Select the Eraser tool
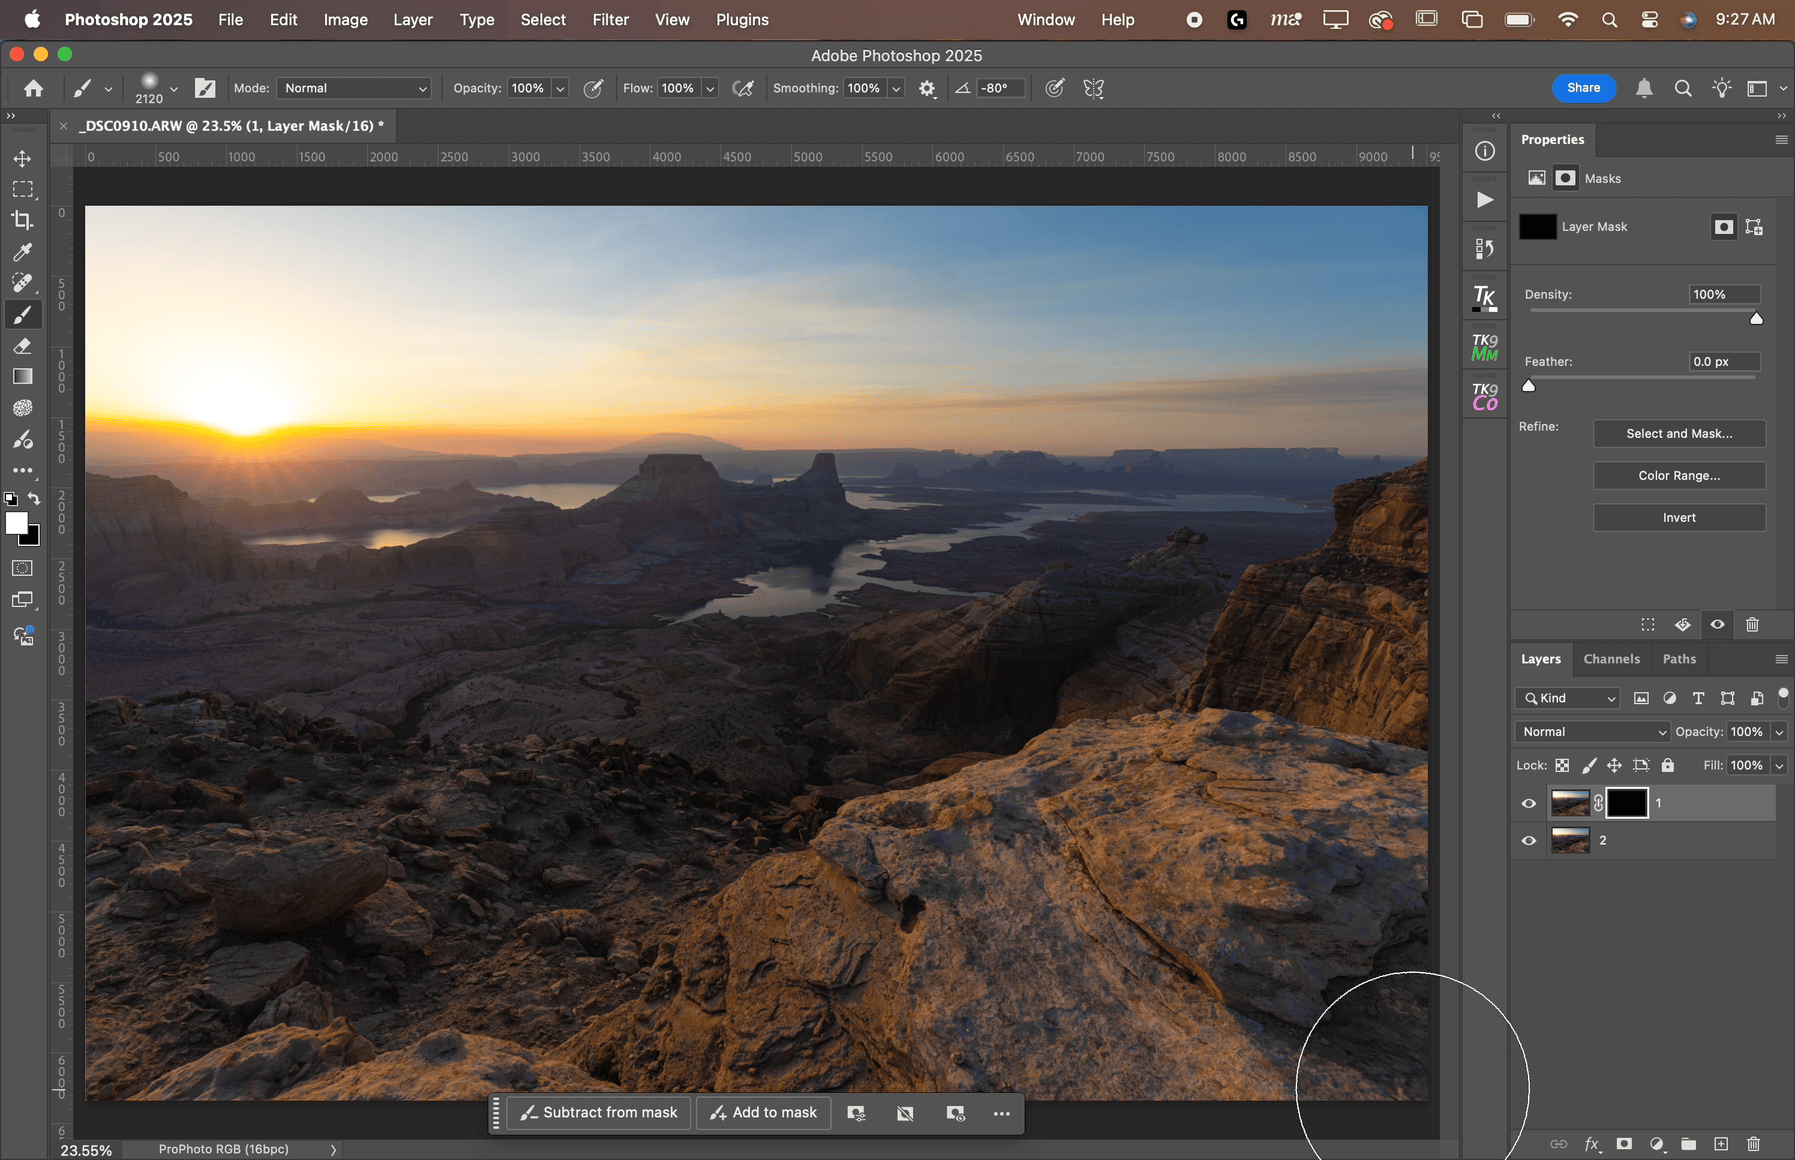Screen dimensions: 1795x1160 click(x=22, y=346)
